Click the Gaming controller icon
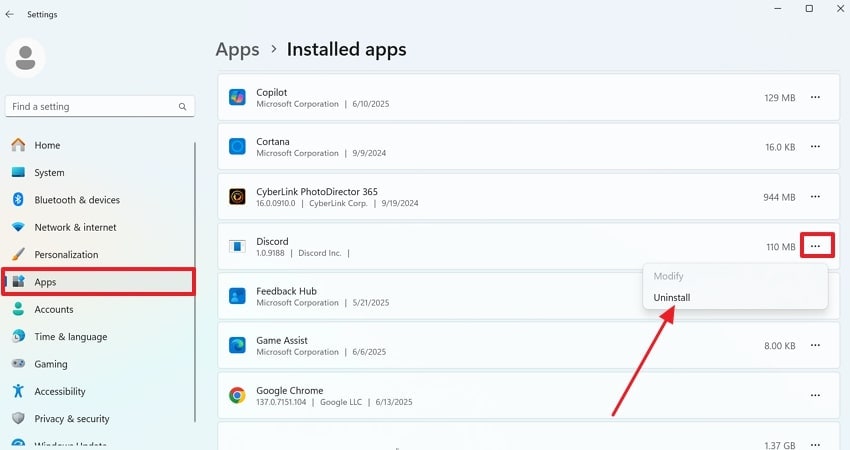Image resolution: width=850 pixels, height=450 pixels. click(18, 363)
